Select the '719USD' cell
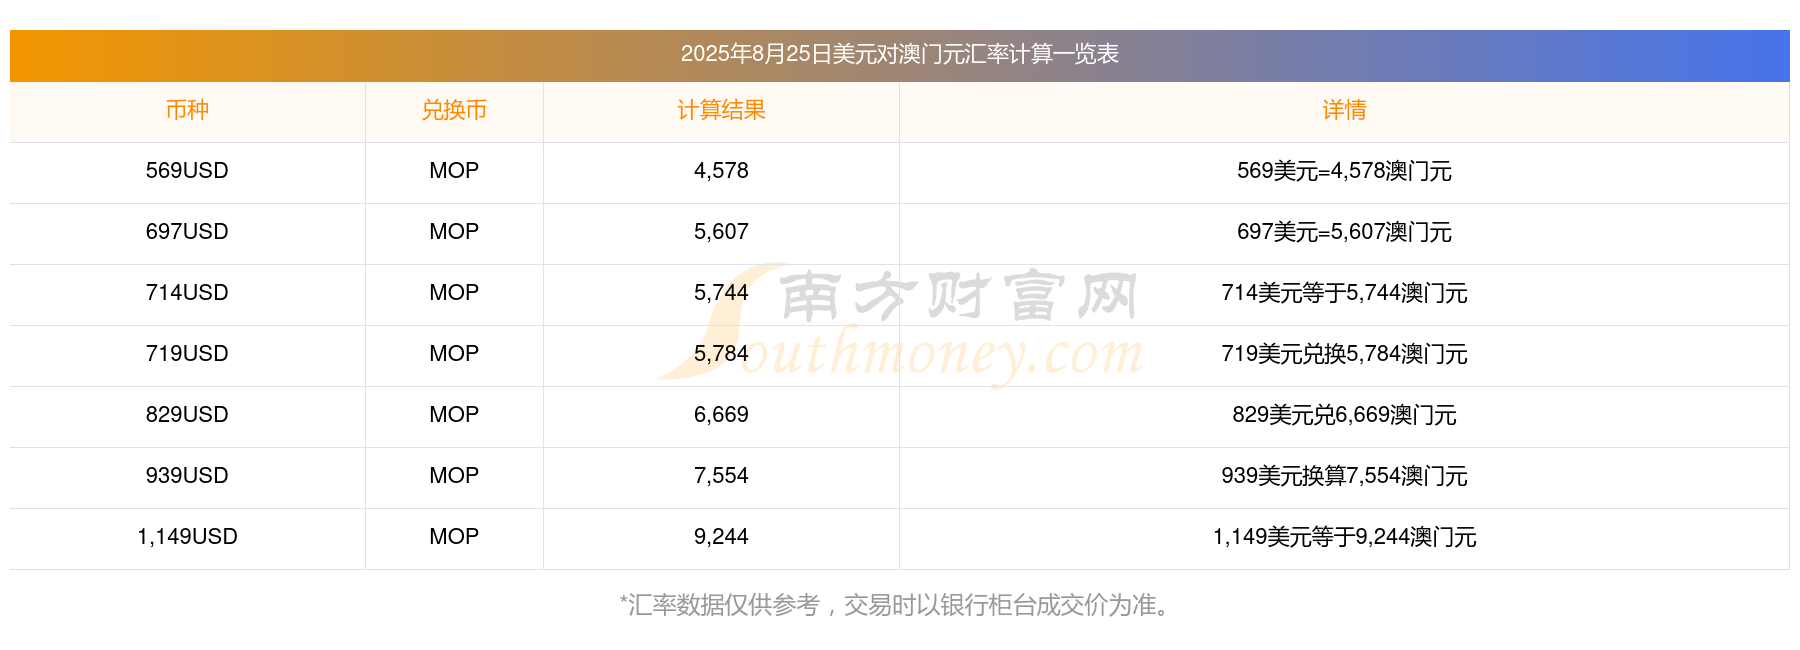This screenshot has height=650, width=1800. [x=187, y=354]
